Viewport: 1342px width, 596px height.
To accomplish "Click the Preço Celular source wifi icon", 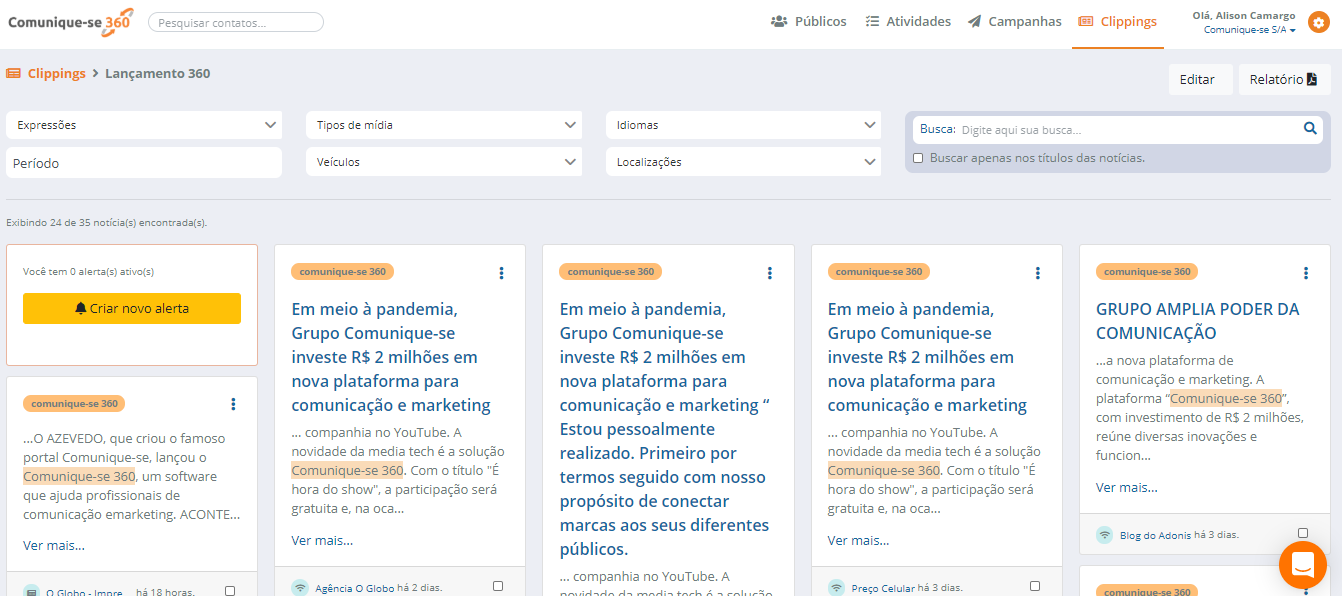I will [x=836, y=587].
